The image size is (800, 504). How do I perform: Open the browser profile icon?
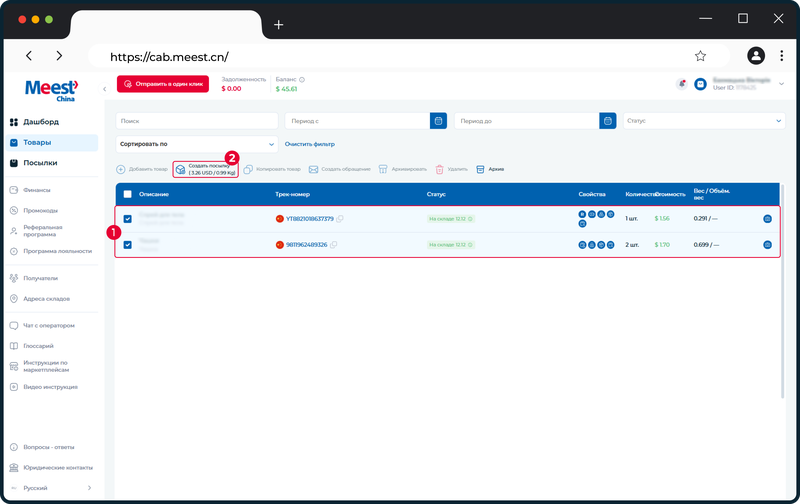pos(756,56)
